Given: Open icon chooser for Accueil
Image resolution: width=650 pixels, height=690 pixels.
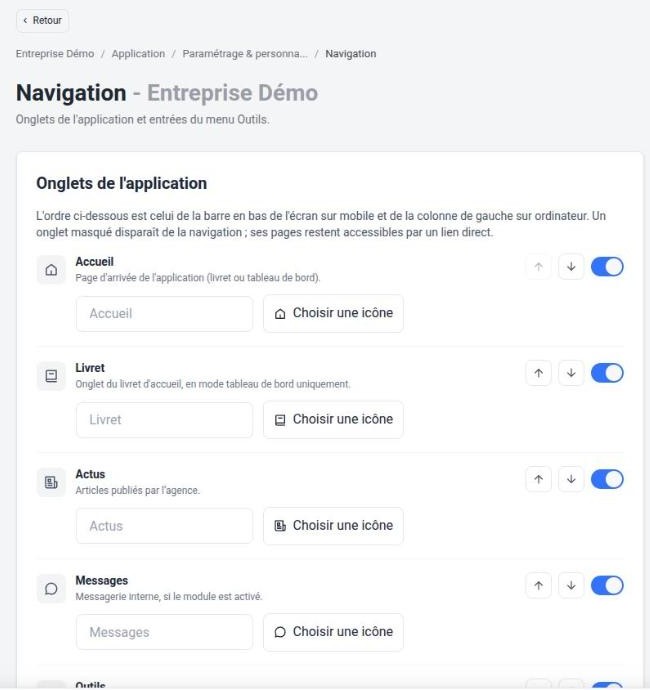Looking at the screenshot, I should click(x=333, y=313).
